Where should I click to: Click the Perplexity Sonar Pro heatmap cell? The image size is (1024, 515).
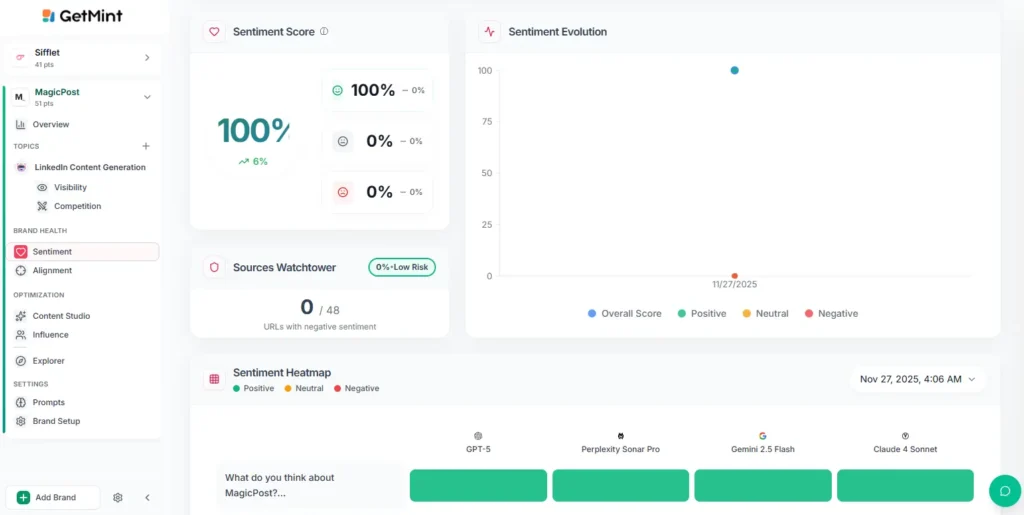pyautogui.click(x=620, y=486)
